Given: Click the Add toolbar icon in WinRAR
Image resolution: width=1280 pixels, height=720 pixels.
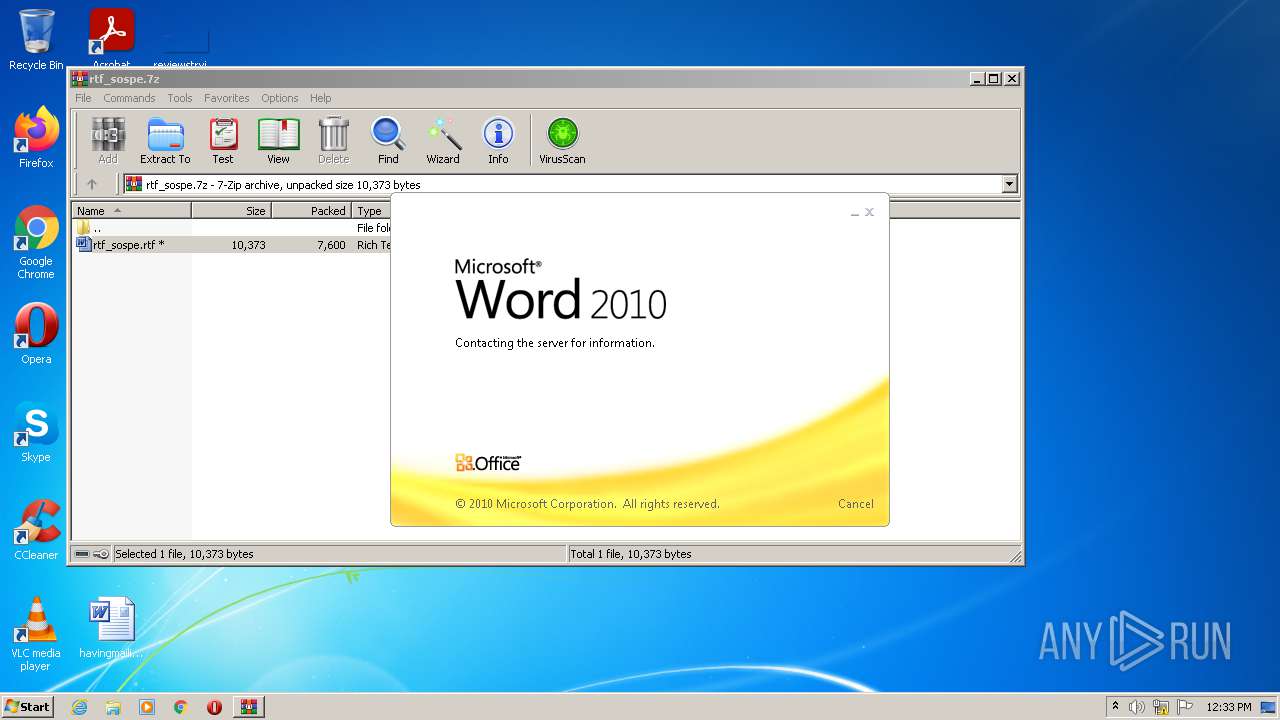Looking at the screenshot, I should point(108,141).
